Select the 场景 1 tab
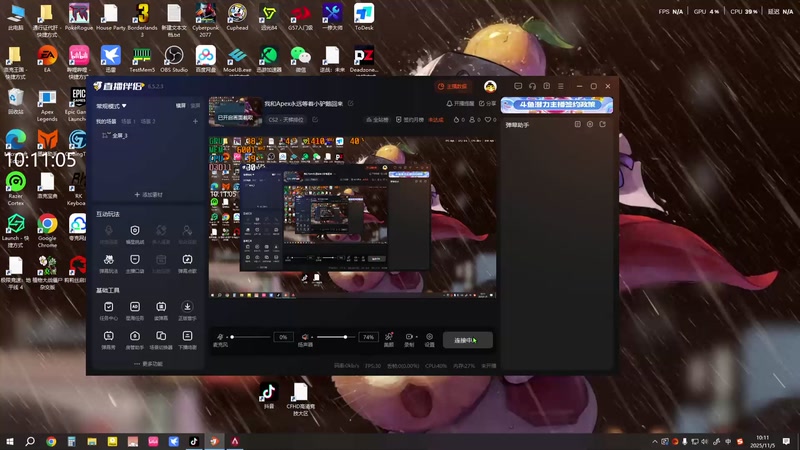This screenshot has height=450, width=800. point(129,121)
